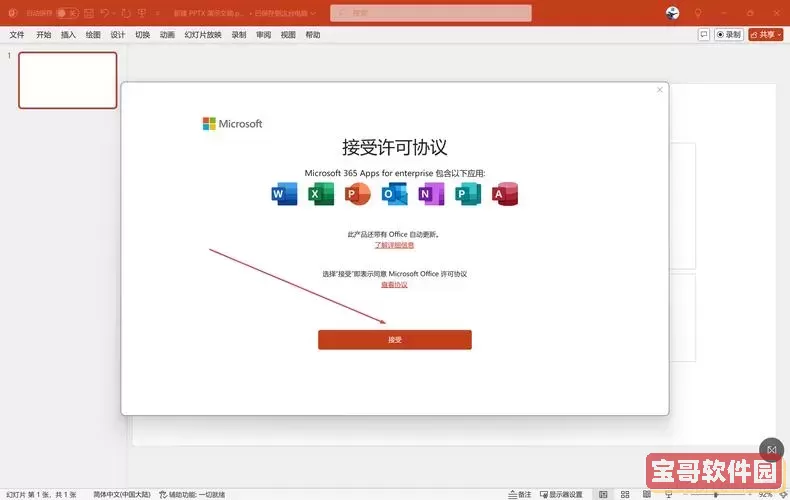Screen dimensions: 790x500
Task: Open the 动画 tab
Action: [167, 34]
